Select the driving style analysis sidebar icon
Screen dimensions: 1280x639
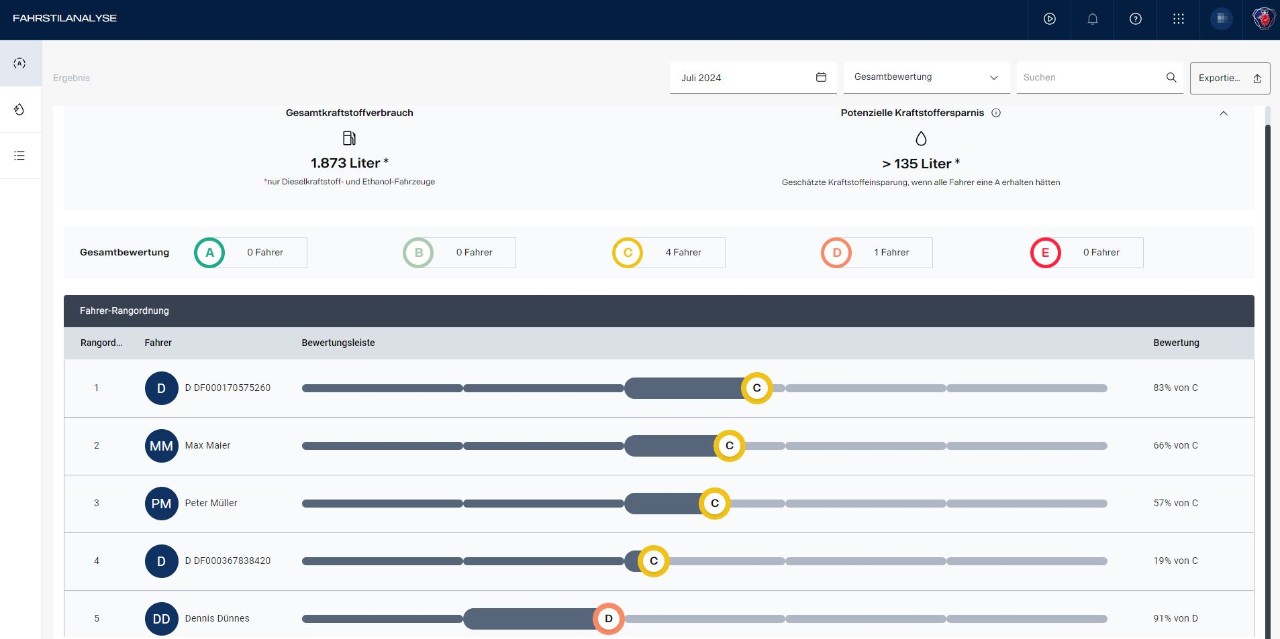click(20, 63)
